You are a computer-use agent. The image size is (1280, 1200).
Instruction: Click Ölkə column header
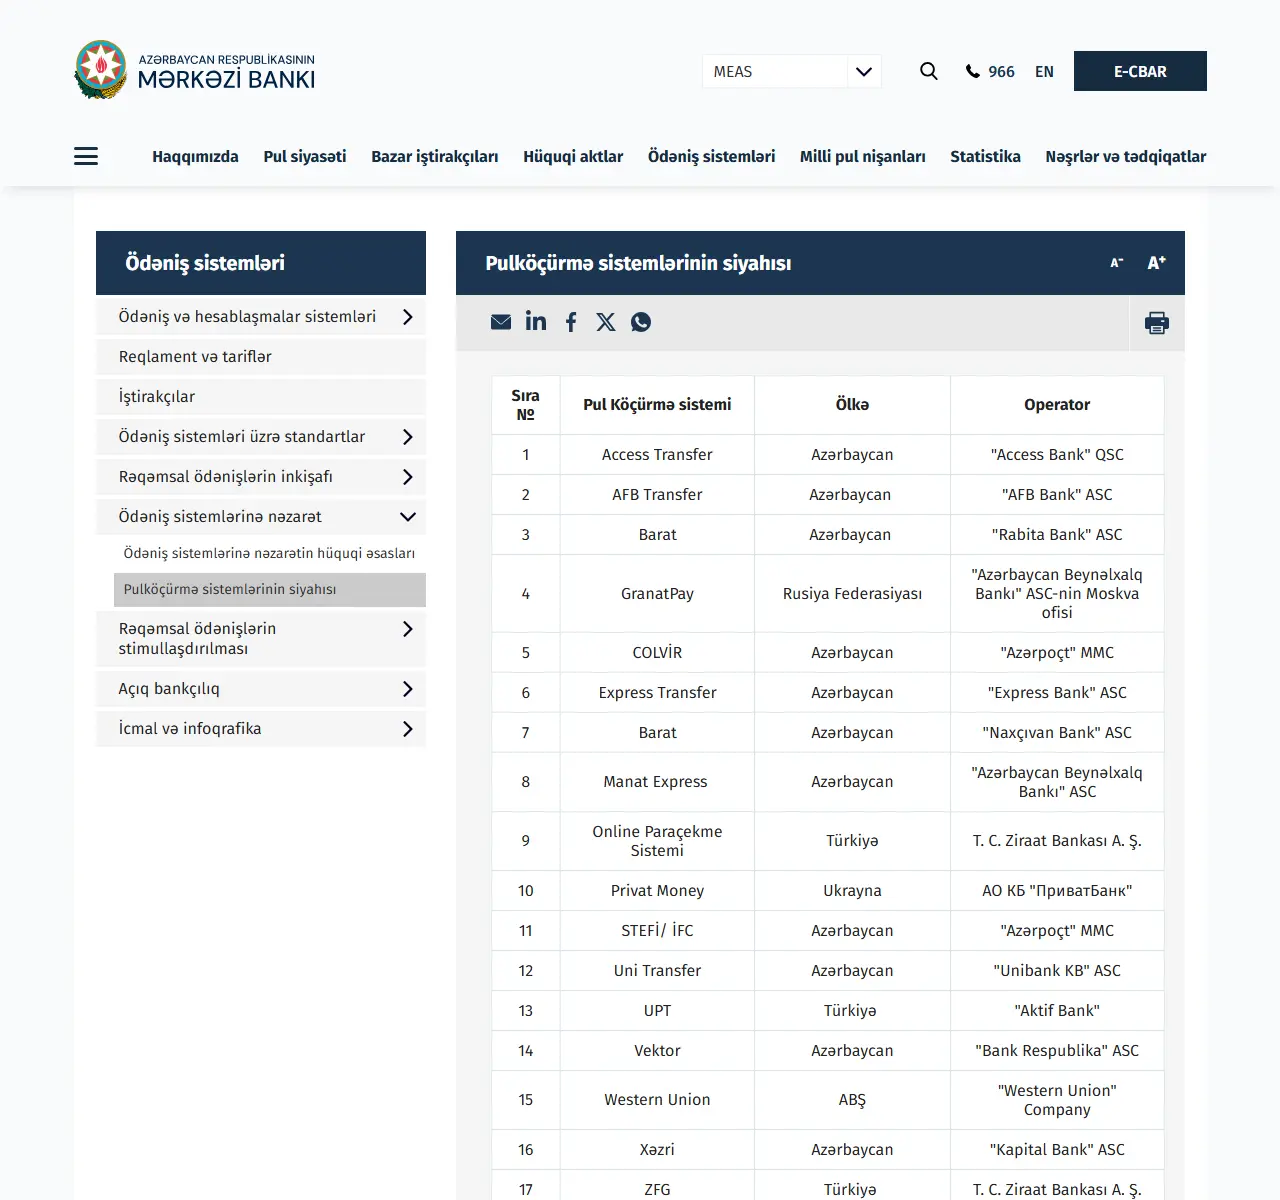coord(852,405)
